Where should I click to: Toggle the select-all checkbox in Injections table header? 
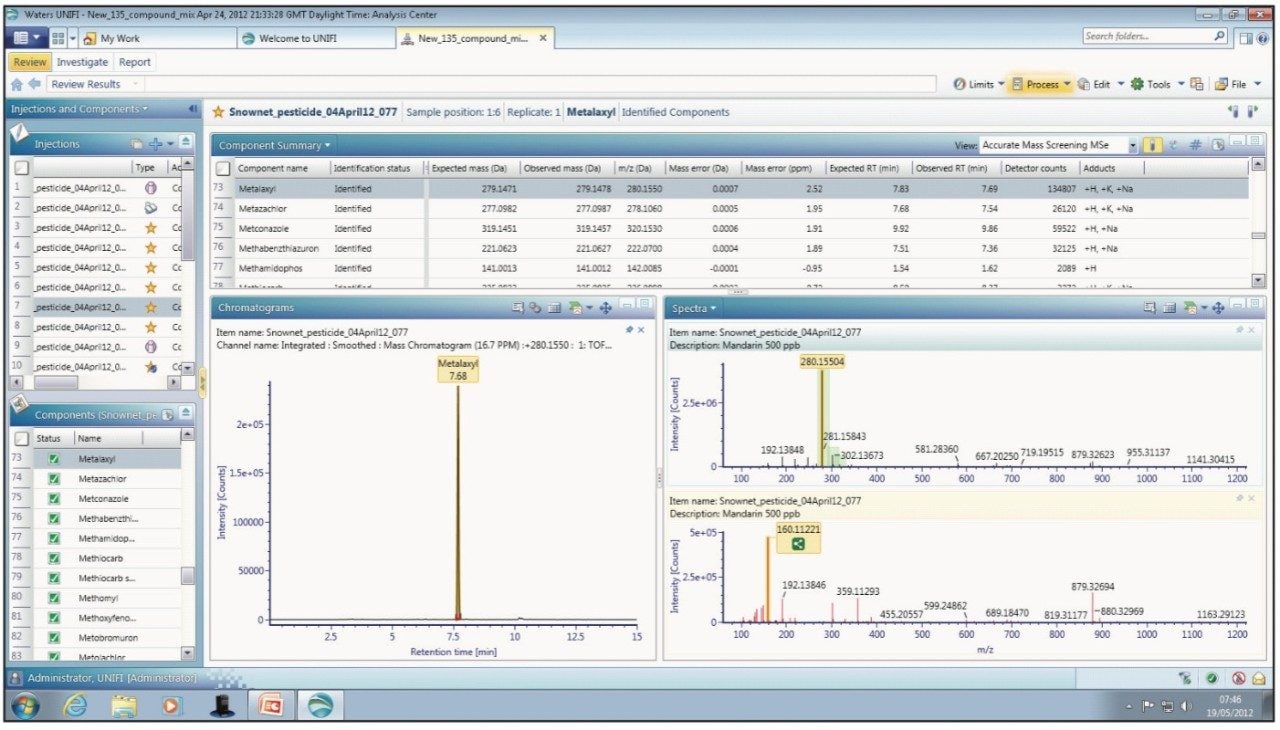21,167
